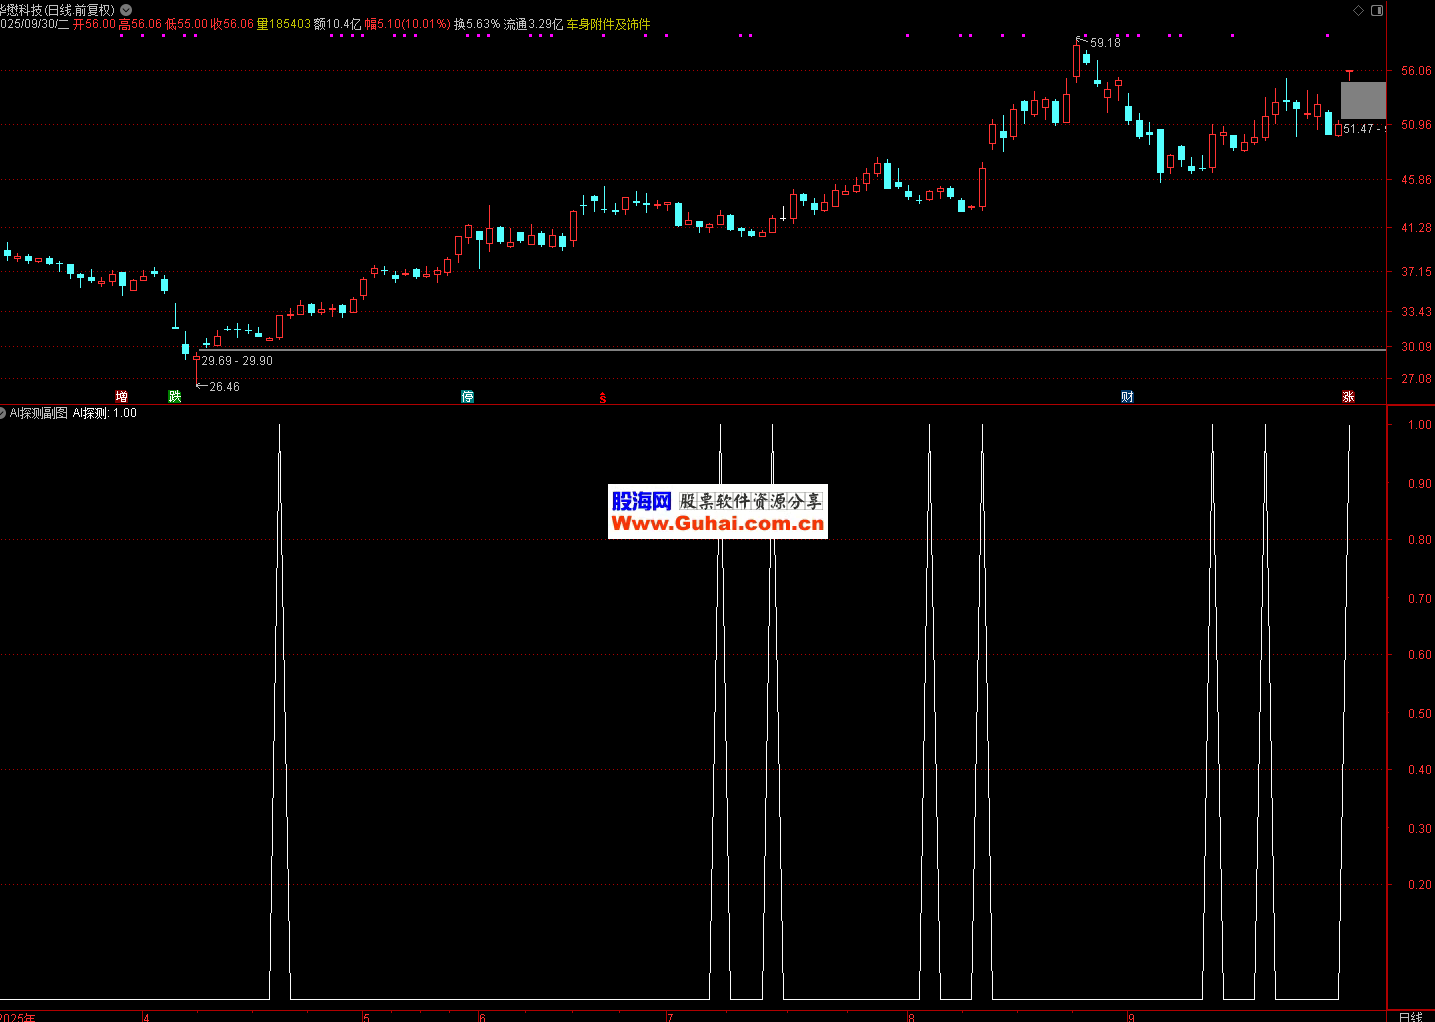Click month 5 marker on the time axis
The image size is (1435, 1022).
(366, 1017)
